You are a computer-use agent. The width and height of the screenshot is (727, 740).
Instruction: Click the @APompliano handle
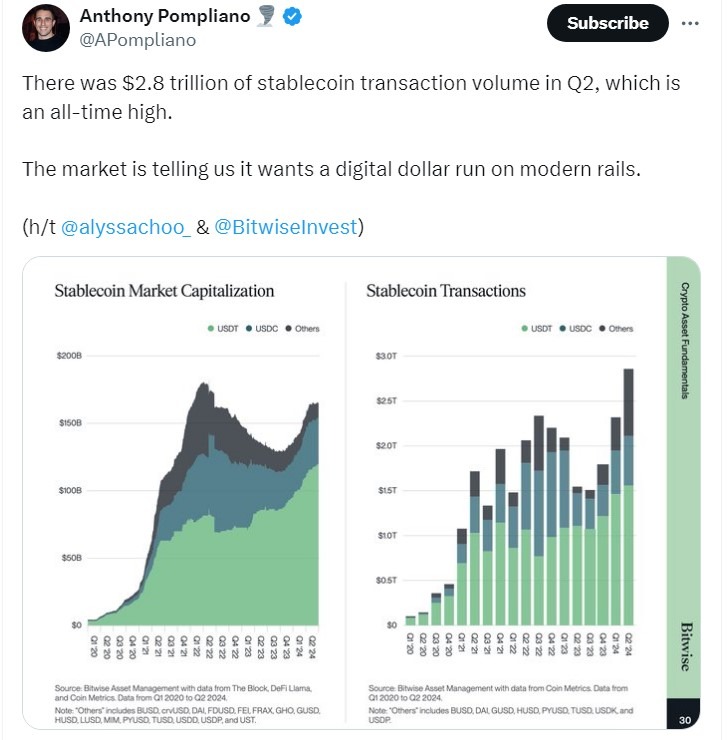[137, 40]
